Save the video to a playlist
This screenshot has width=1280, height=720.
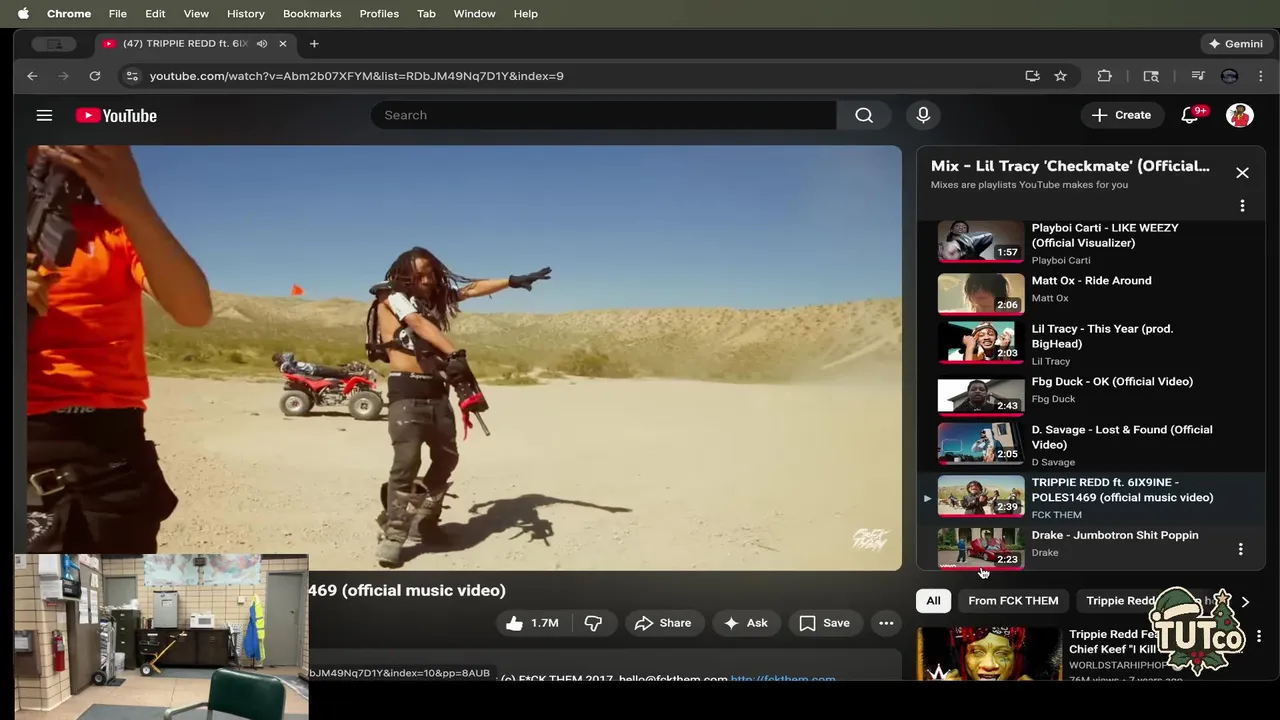tap(825, 623)
